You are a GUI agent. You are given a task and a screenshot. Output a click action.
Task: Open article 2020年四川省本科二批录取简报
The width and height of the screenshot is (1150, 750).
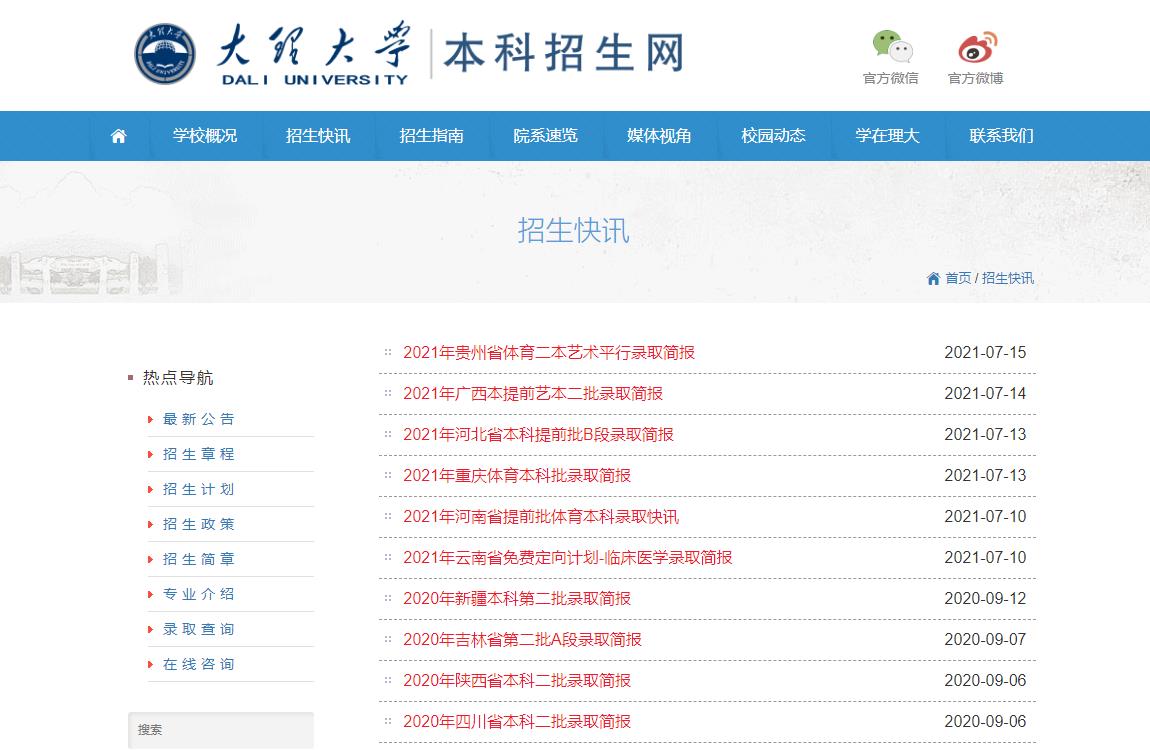coord(517,722)
